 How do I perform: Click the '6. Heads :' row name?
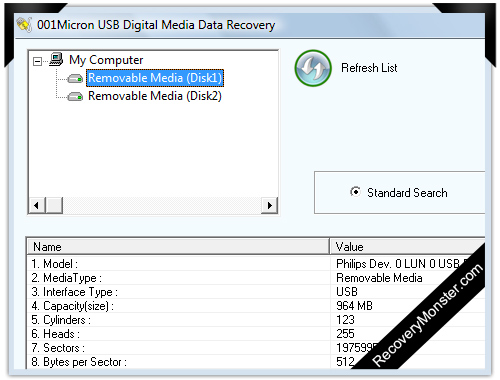click(56, 334)
